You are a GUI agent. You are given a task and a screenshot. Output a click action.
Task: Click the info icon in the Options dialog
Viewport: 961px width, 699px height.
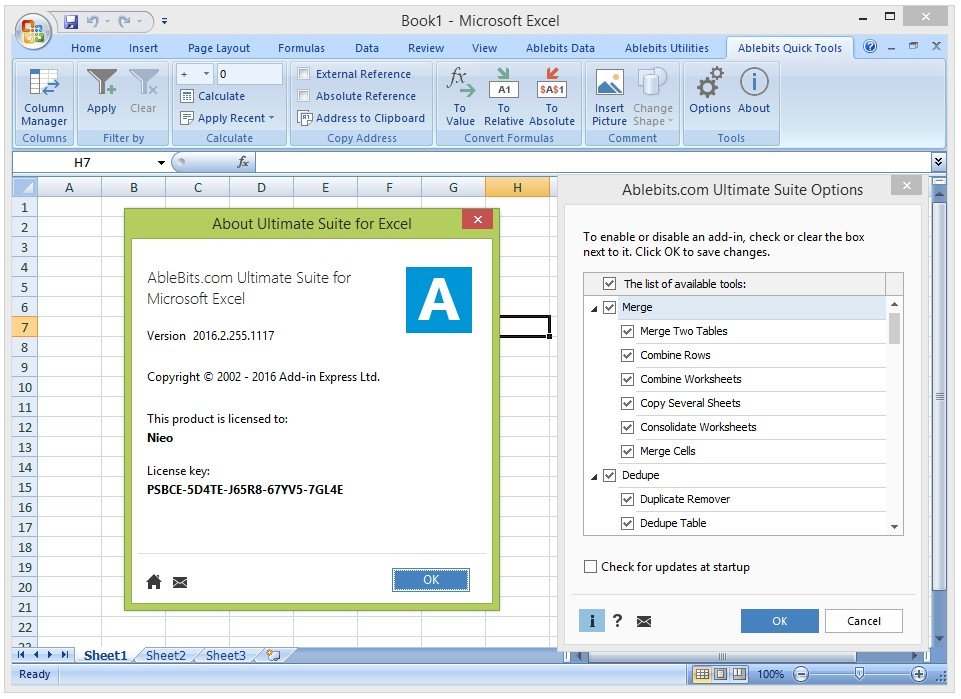coord(591,621)
